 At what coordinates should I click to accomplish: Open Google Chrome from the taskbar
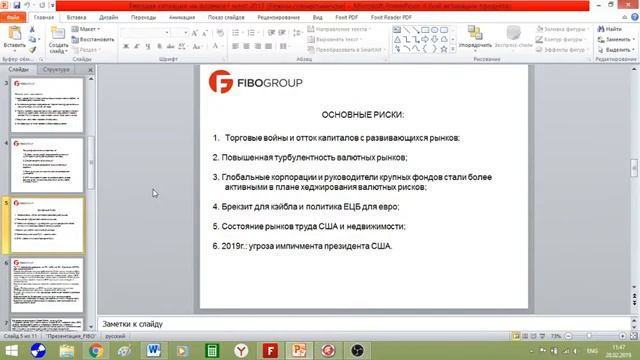pyautogui.click(x=96, y=351)
